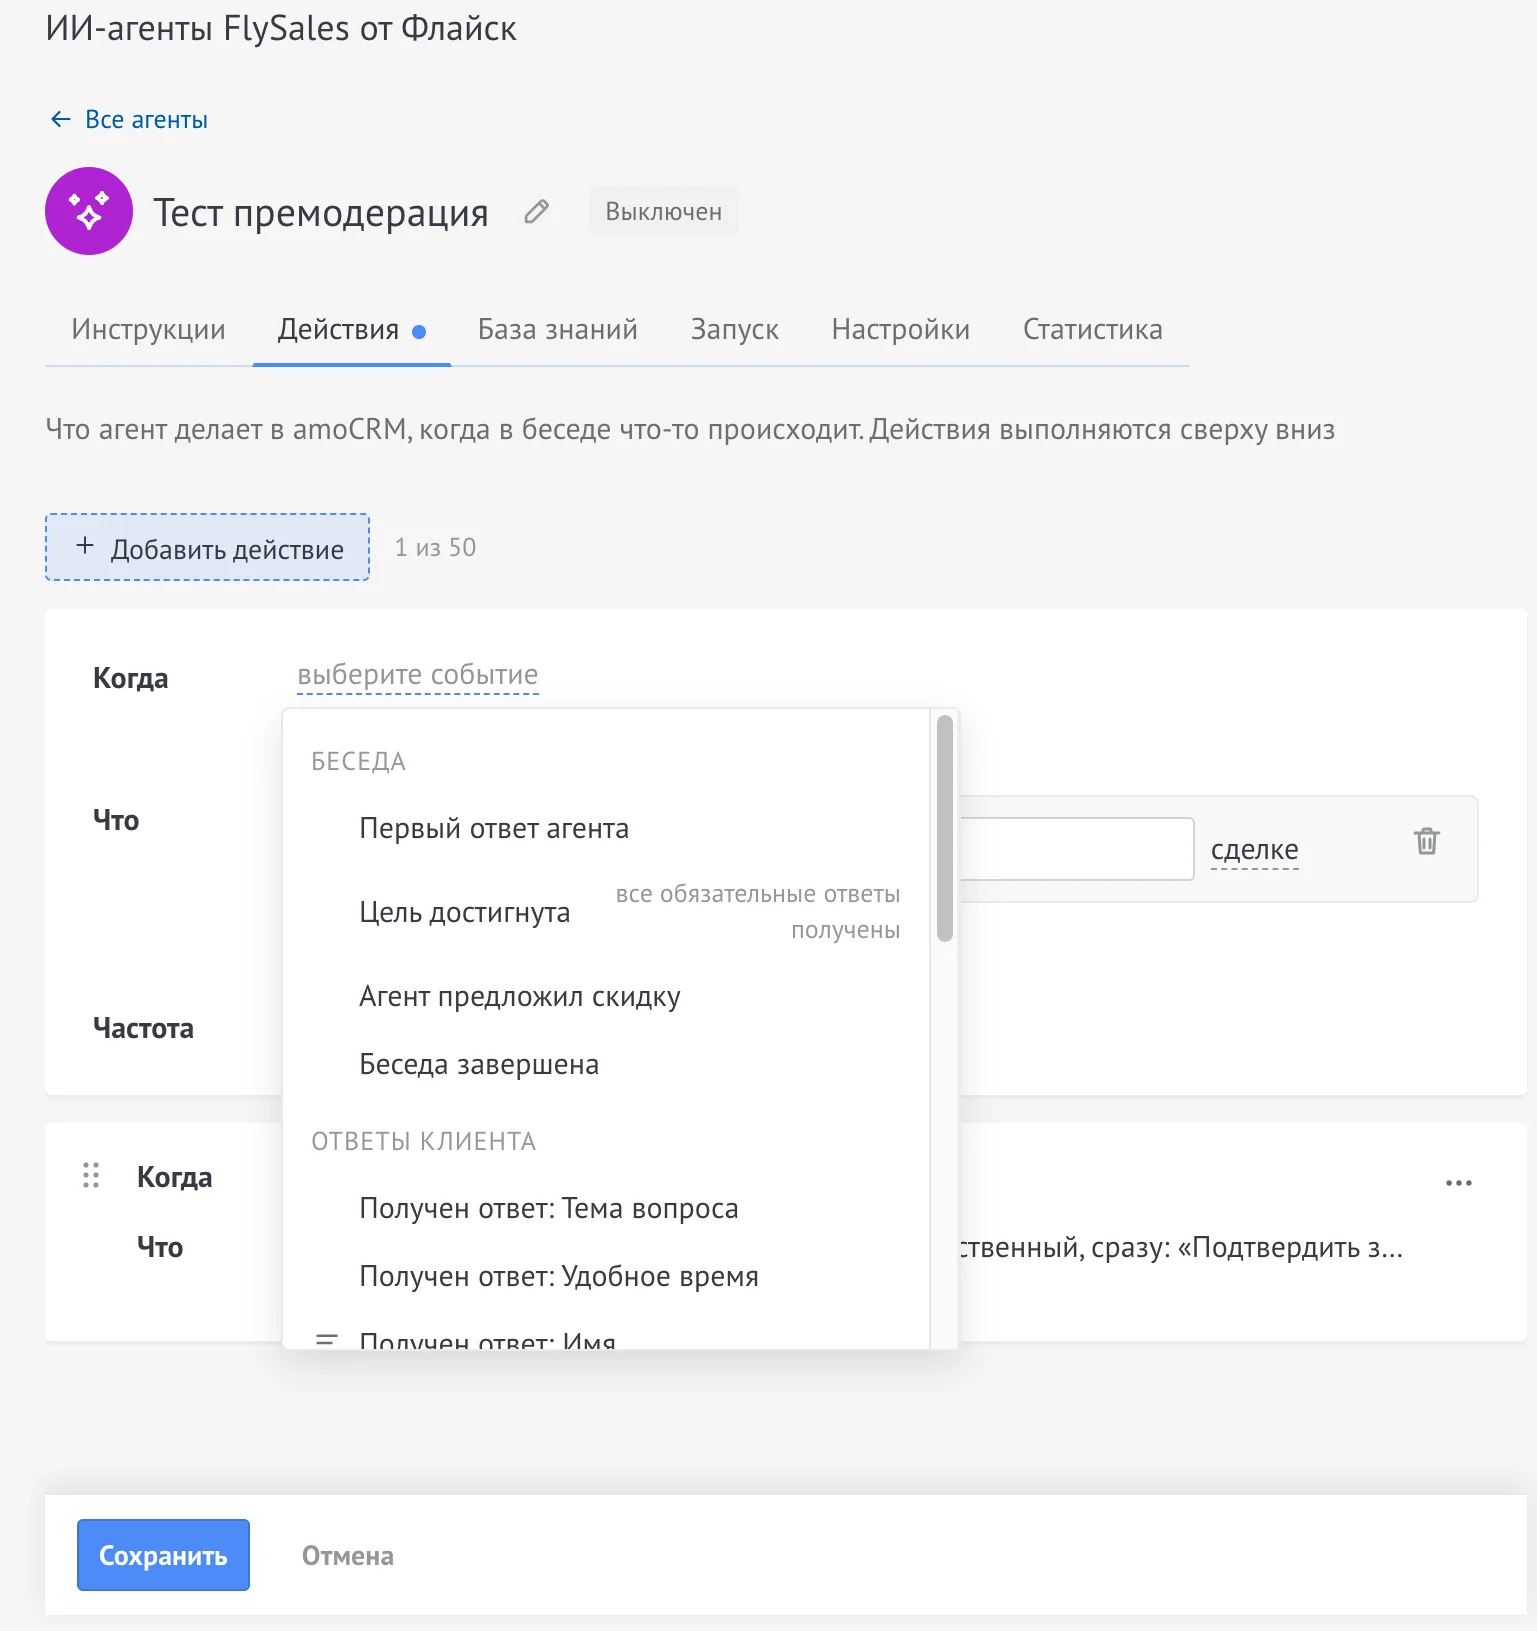Click the drag handle of second action
The image size is (1537, 1631).
point(91,1175)
